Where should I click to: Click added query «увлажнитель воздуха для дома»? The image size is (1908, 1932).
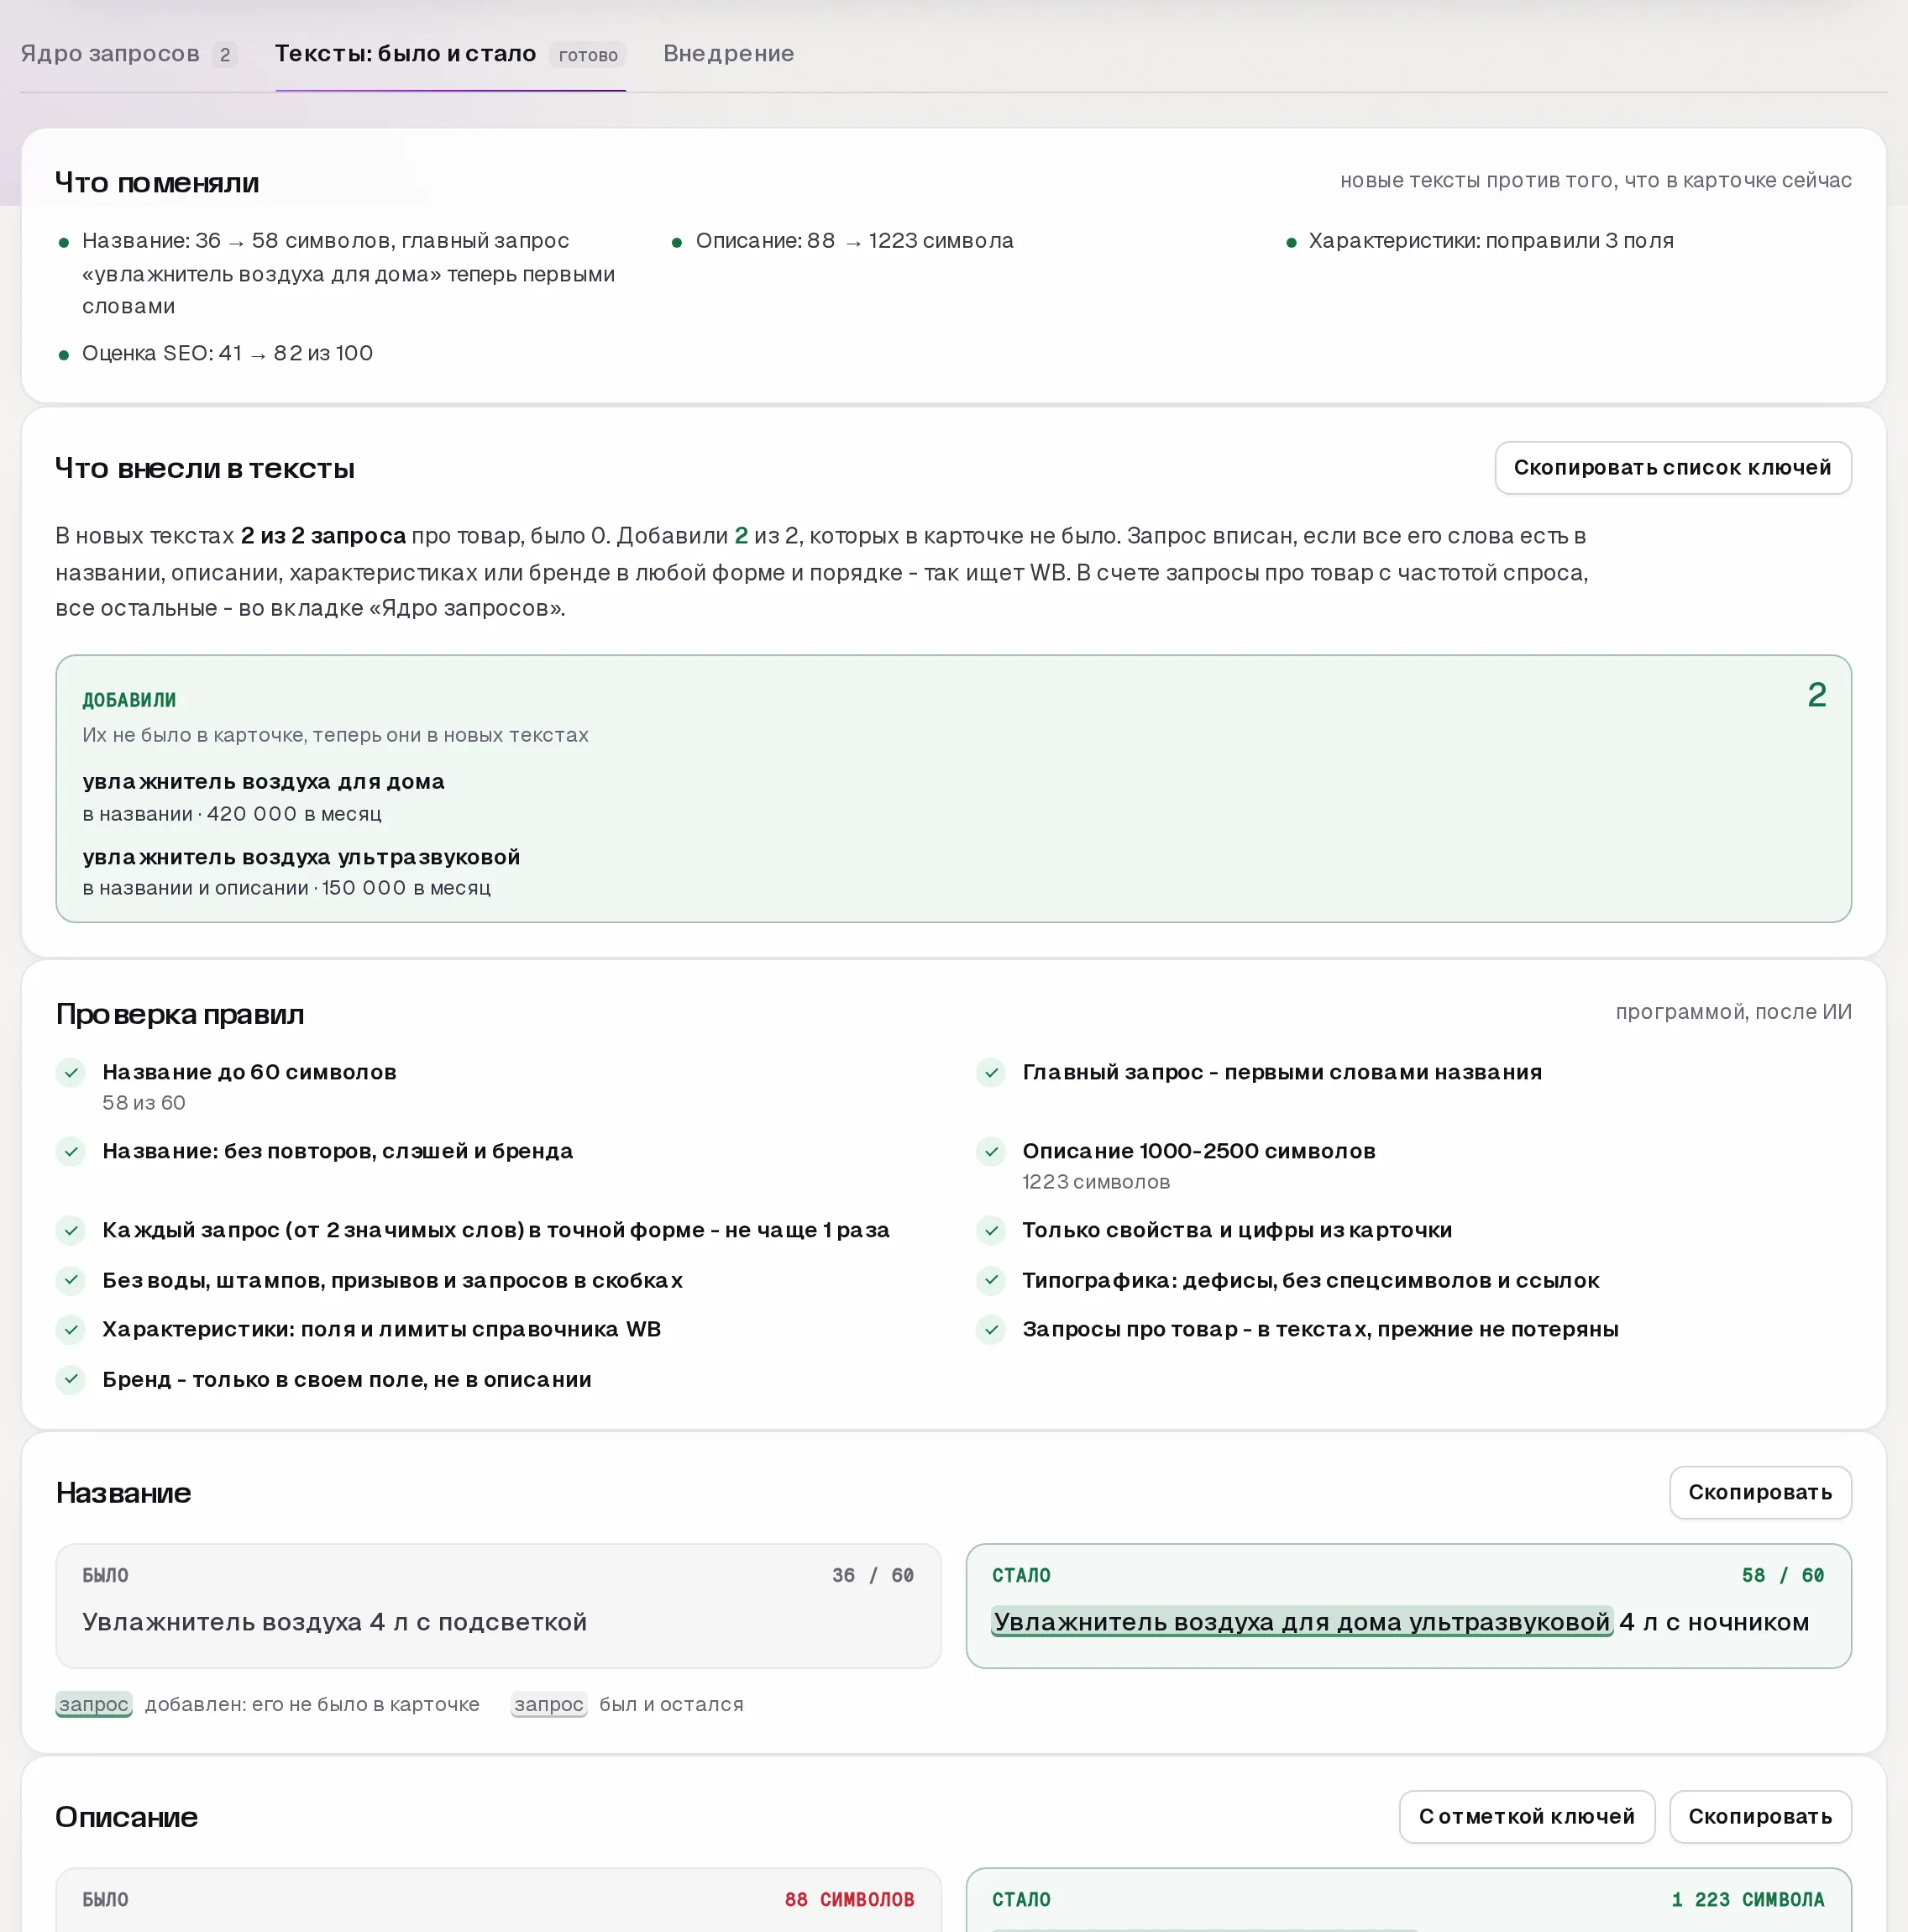click(263, 782)
